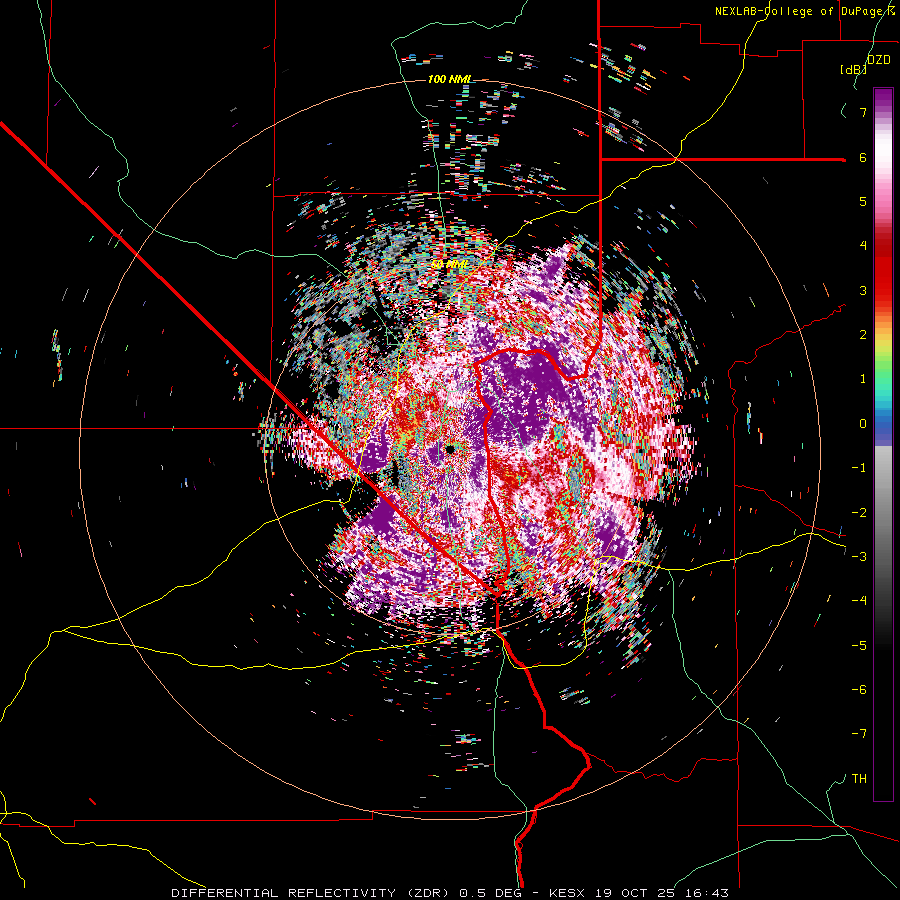Click the 16:43 timestamp in caption
900x900 pixels.
[709, 893]
